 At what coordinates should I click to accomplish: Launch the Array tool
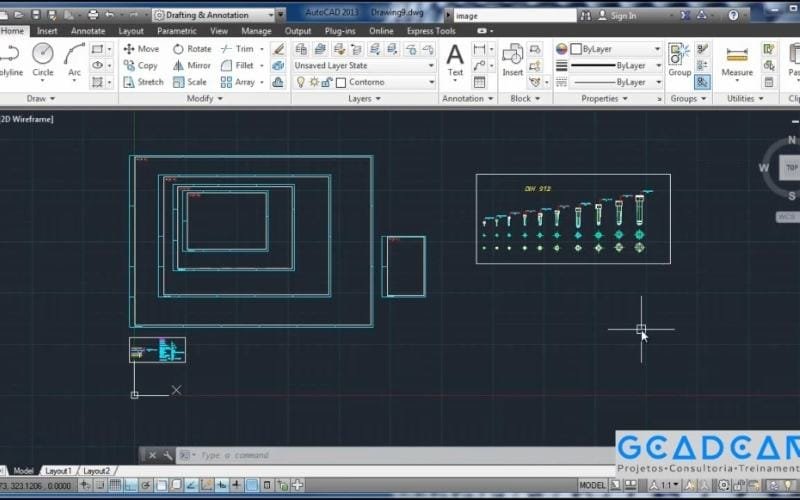tap(238, 82)
